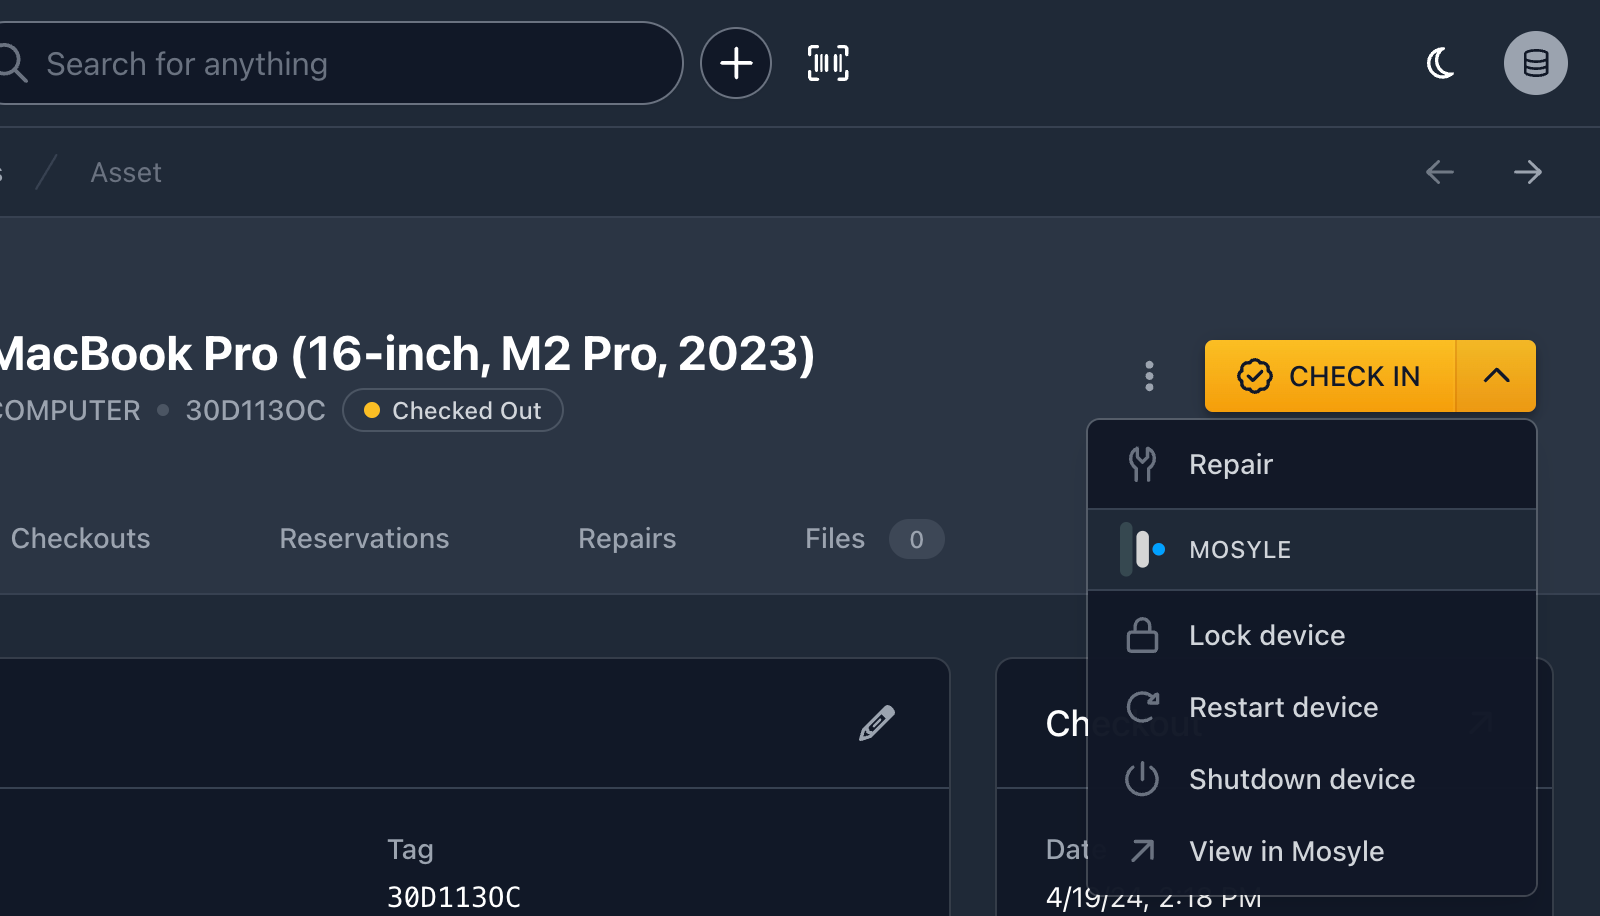Collapse the CHECK IN dropdown chevron
The image size is (1600, 916).
[1496, 376]
